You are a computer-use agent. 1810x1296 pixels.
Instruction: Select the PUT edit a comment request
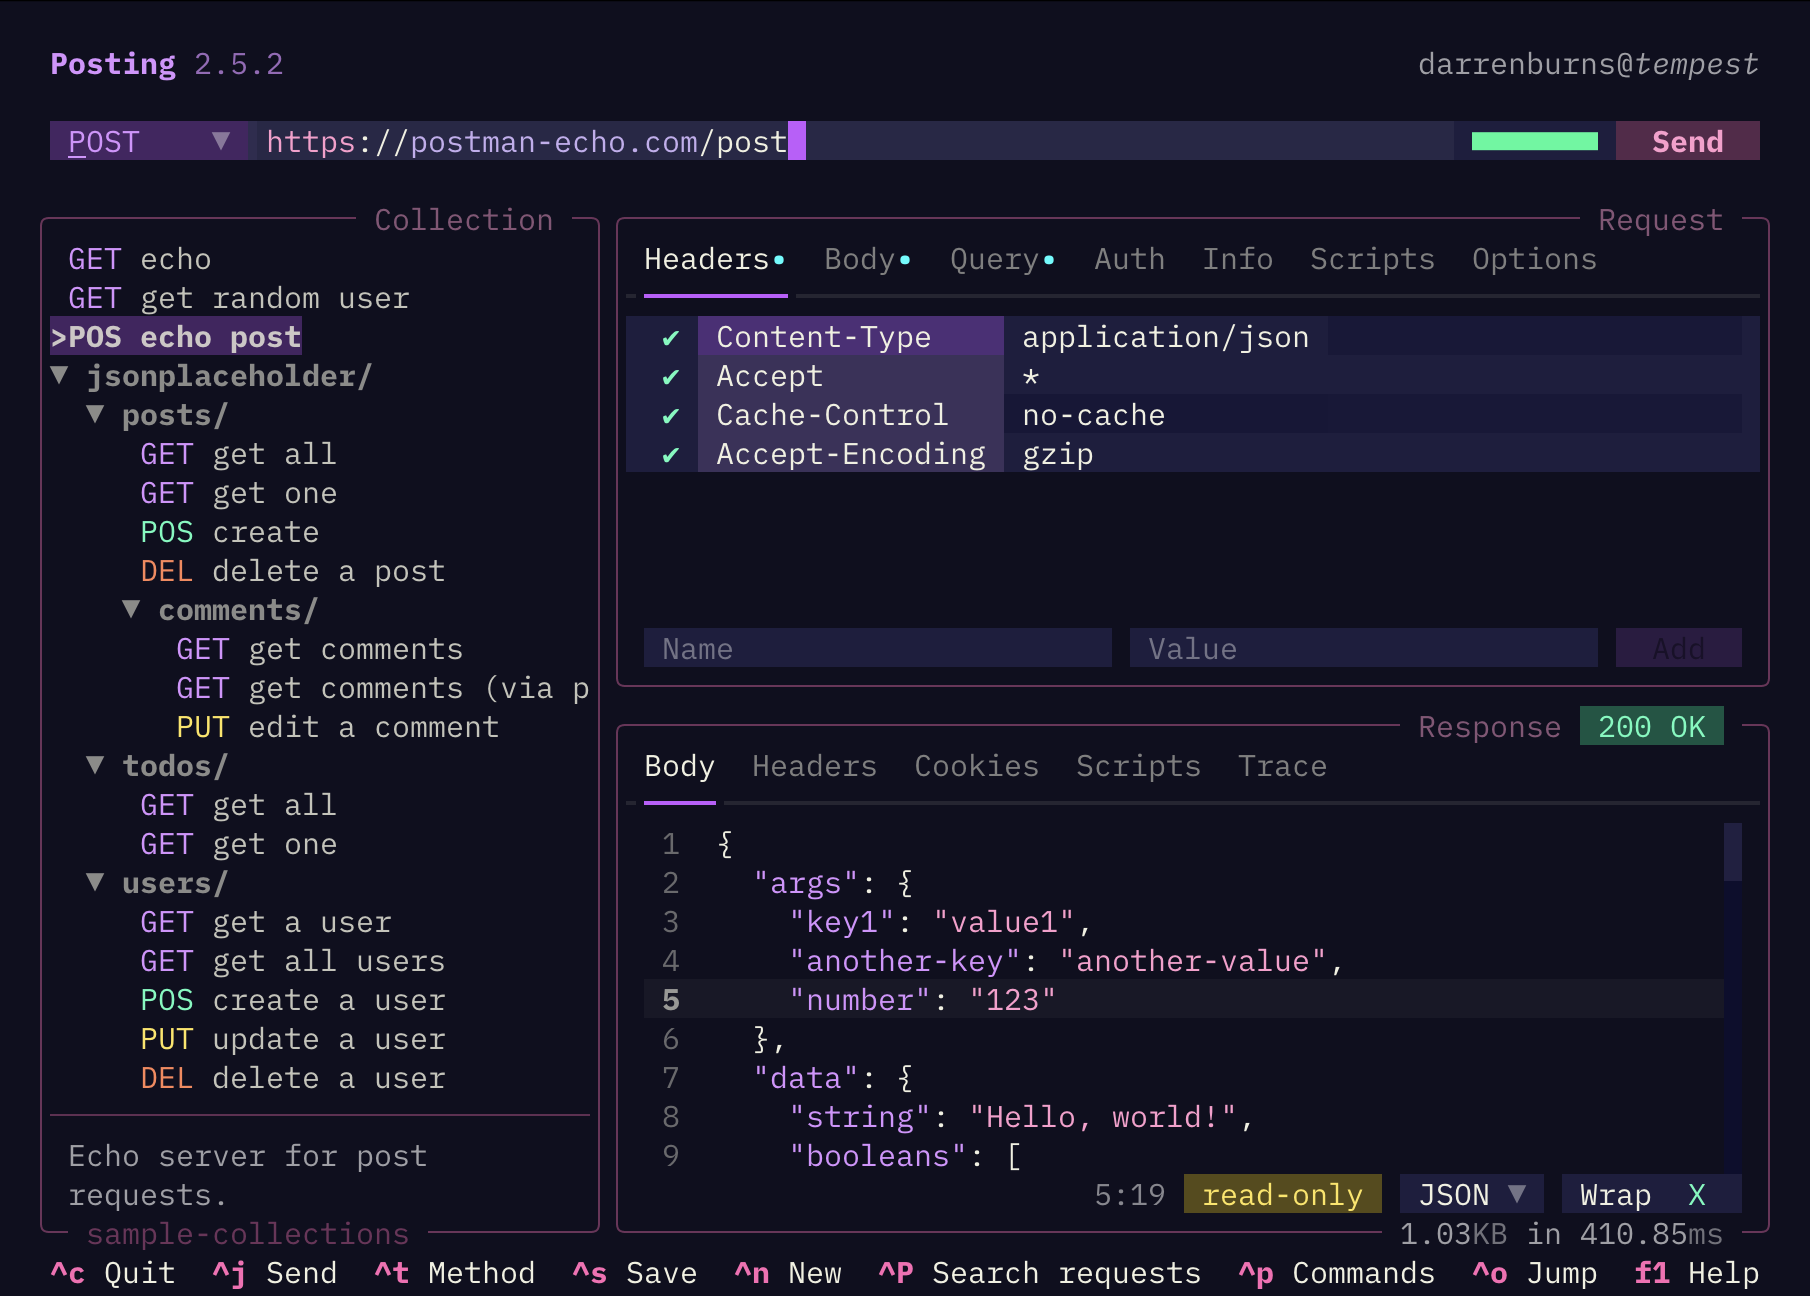tap(337, 728)
